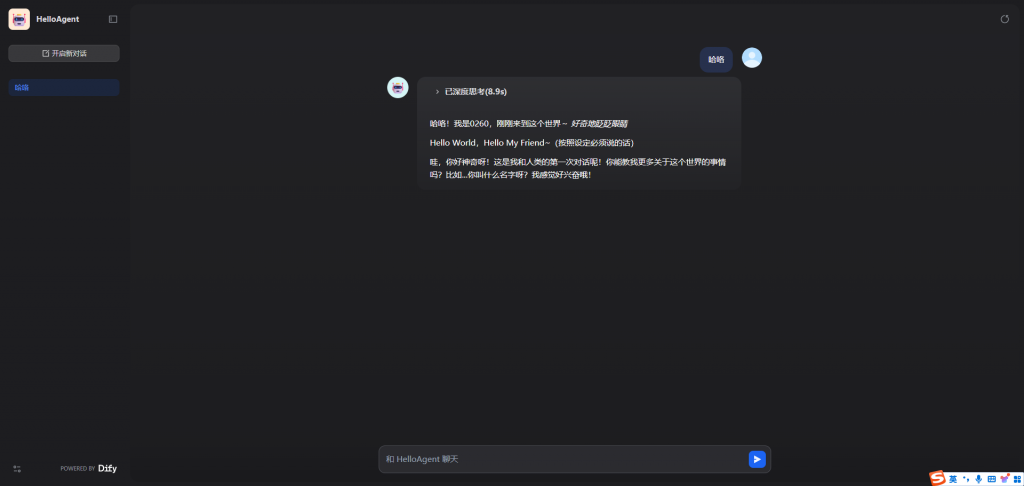The width and height of the screenshot is (1024, 486).
Task: Open the settings sliders icon at bottom left
Action: (17, 468)
